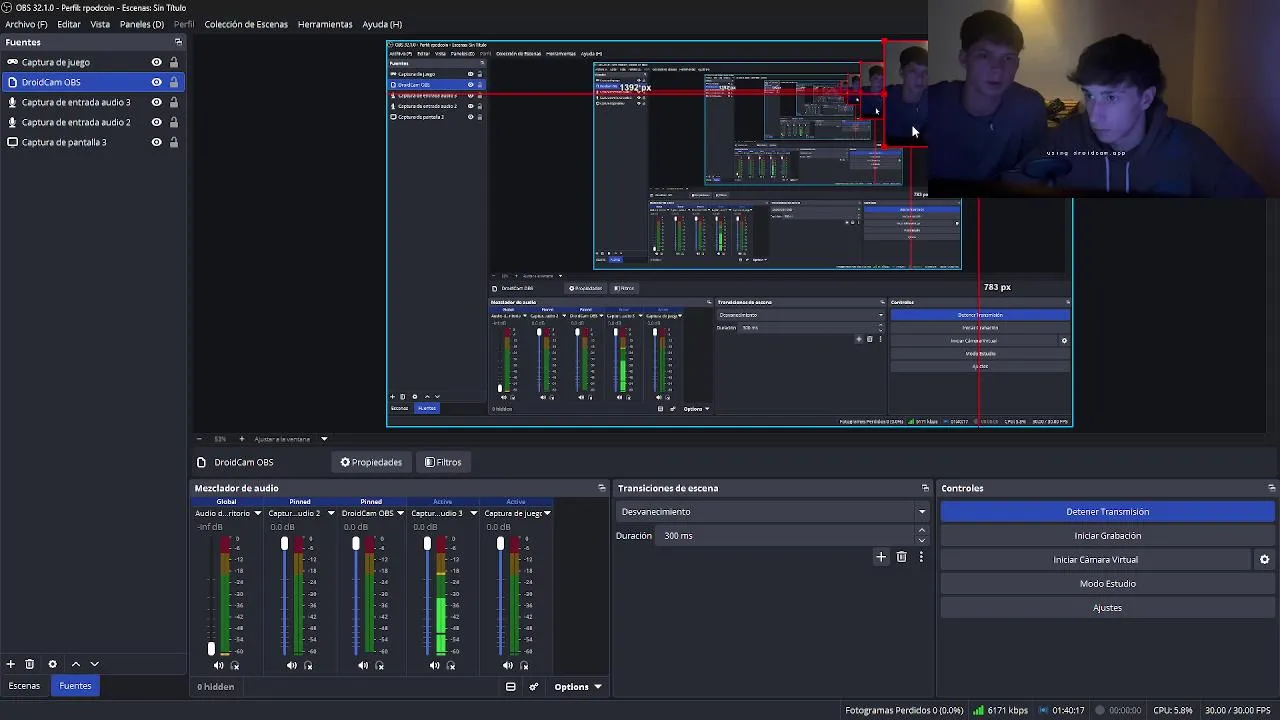Open the mixer Options dropdown
Image resolution: width=1280 pixels, height=720 pixels.
pos(578,687)
